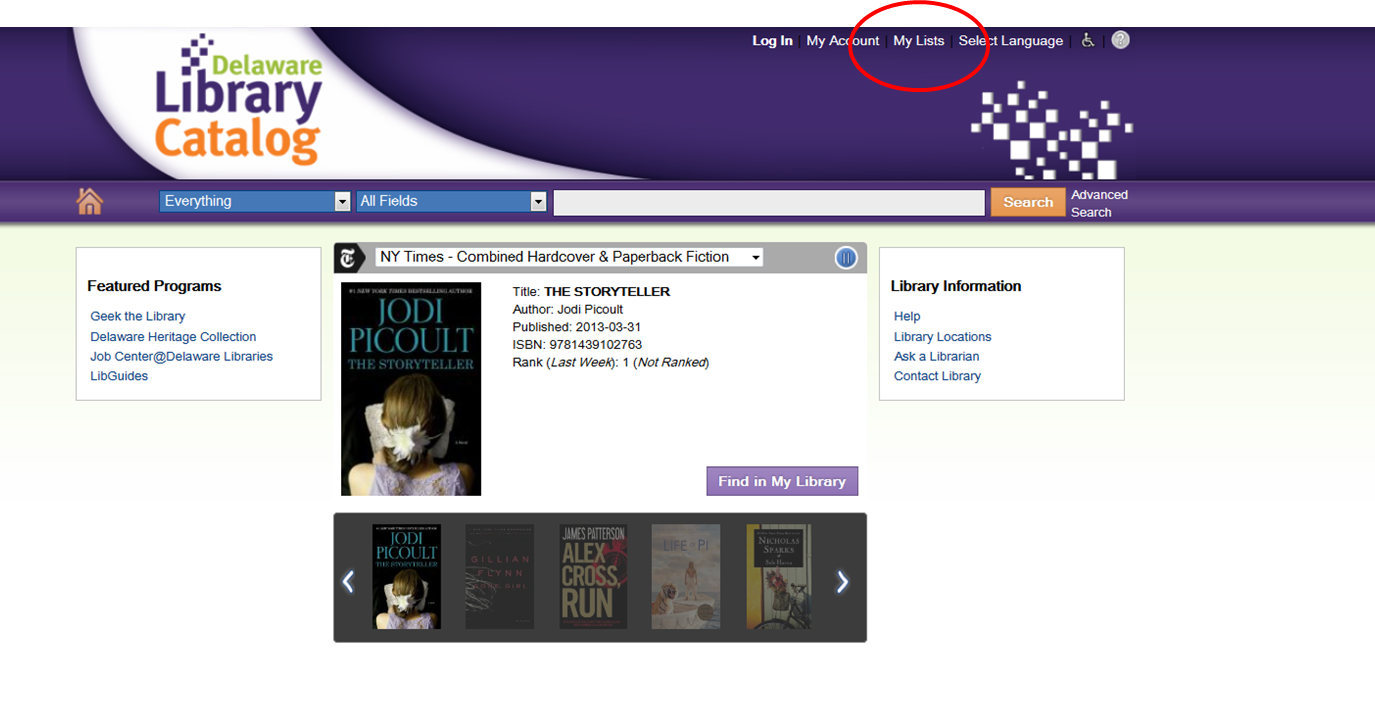
Task: Click Log In link
Action: (x=772, y=41)
